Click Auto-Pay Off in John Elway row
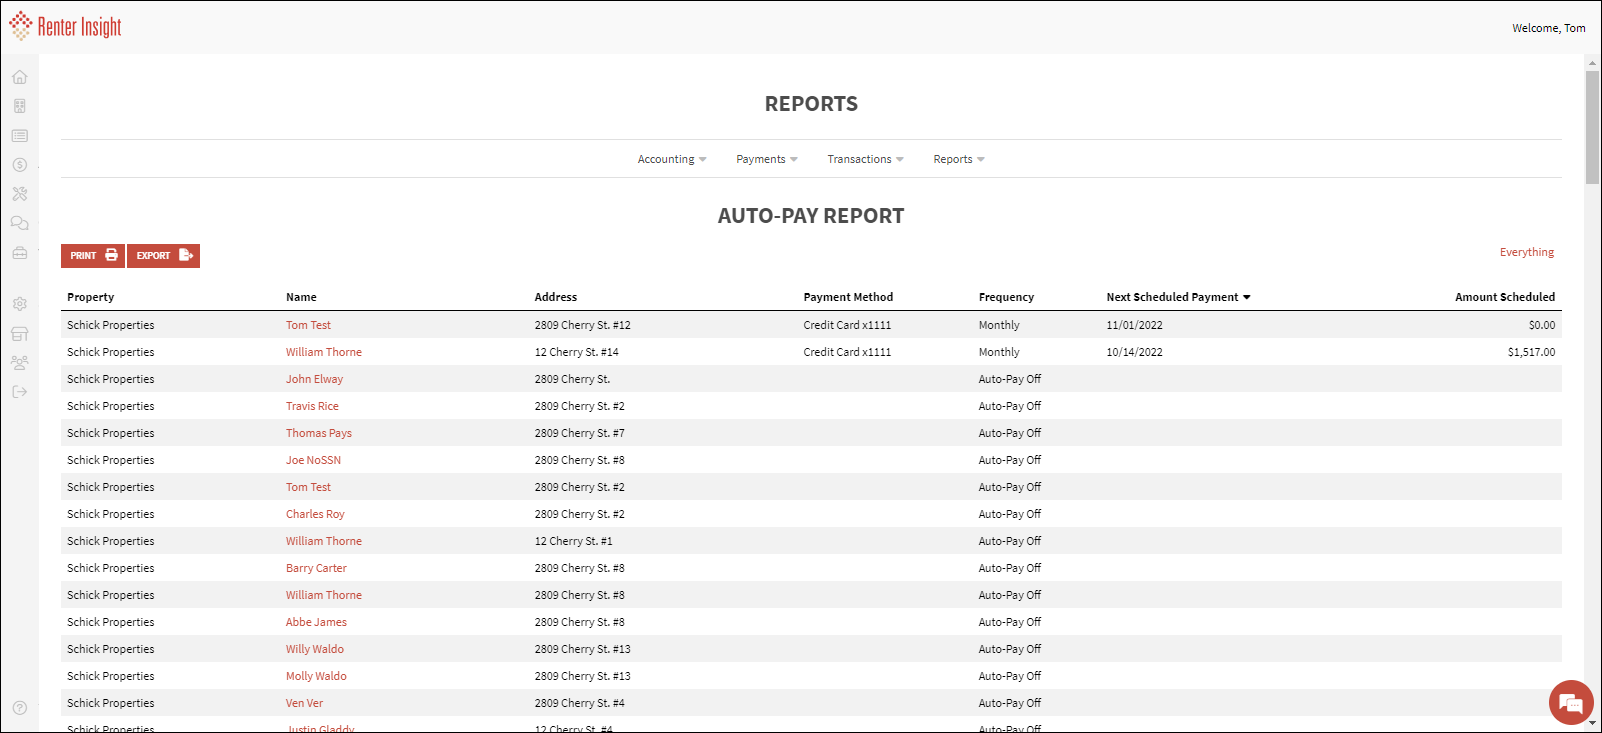 coord(1009,379)
